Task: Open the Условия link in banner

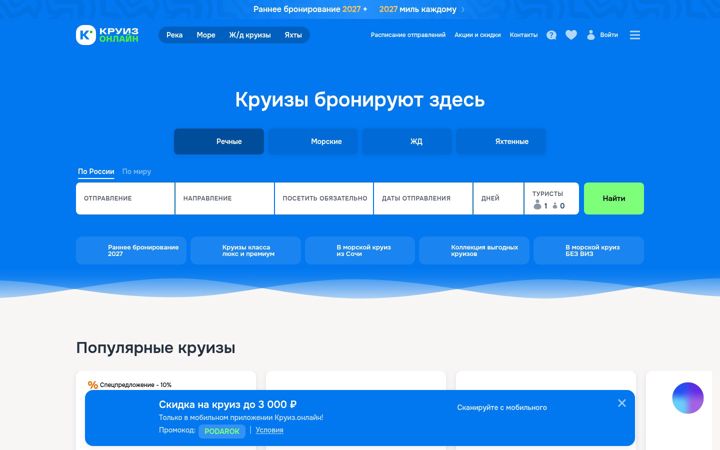Action: click(x=270, y=430)
